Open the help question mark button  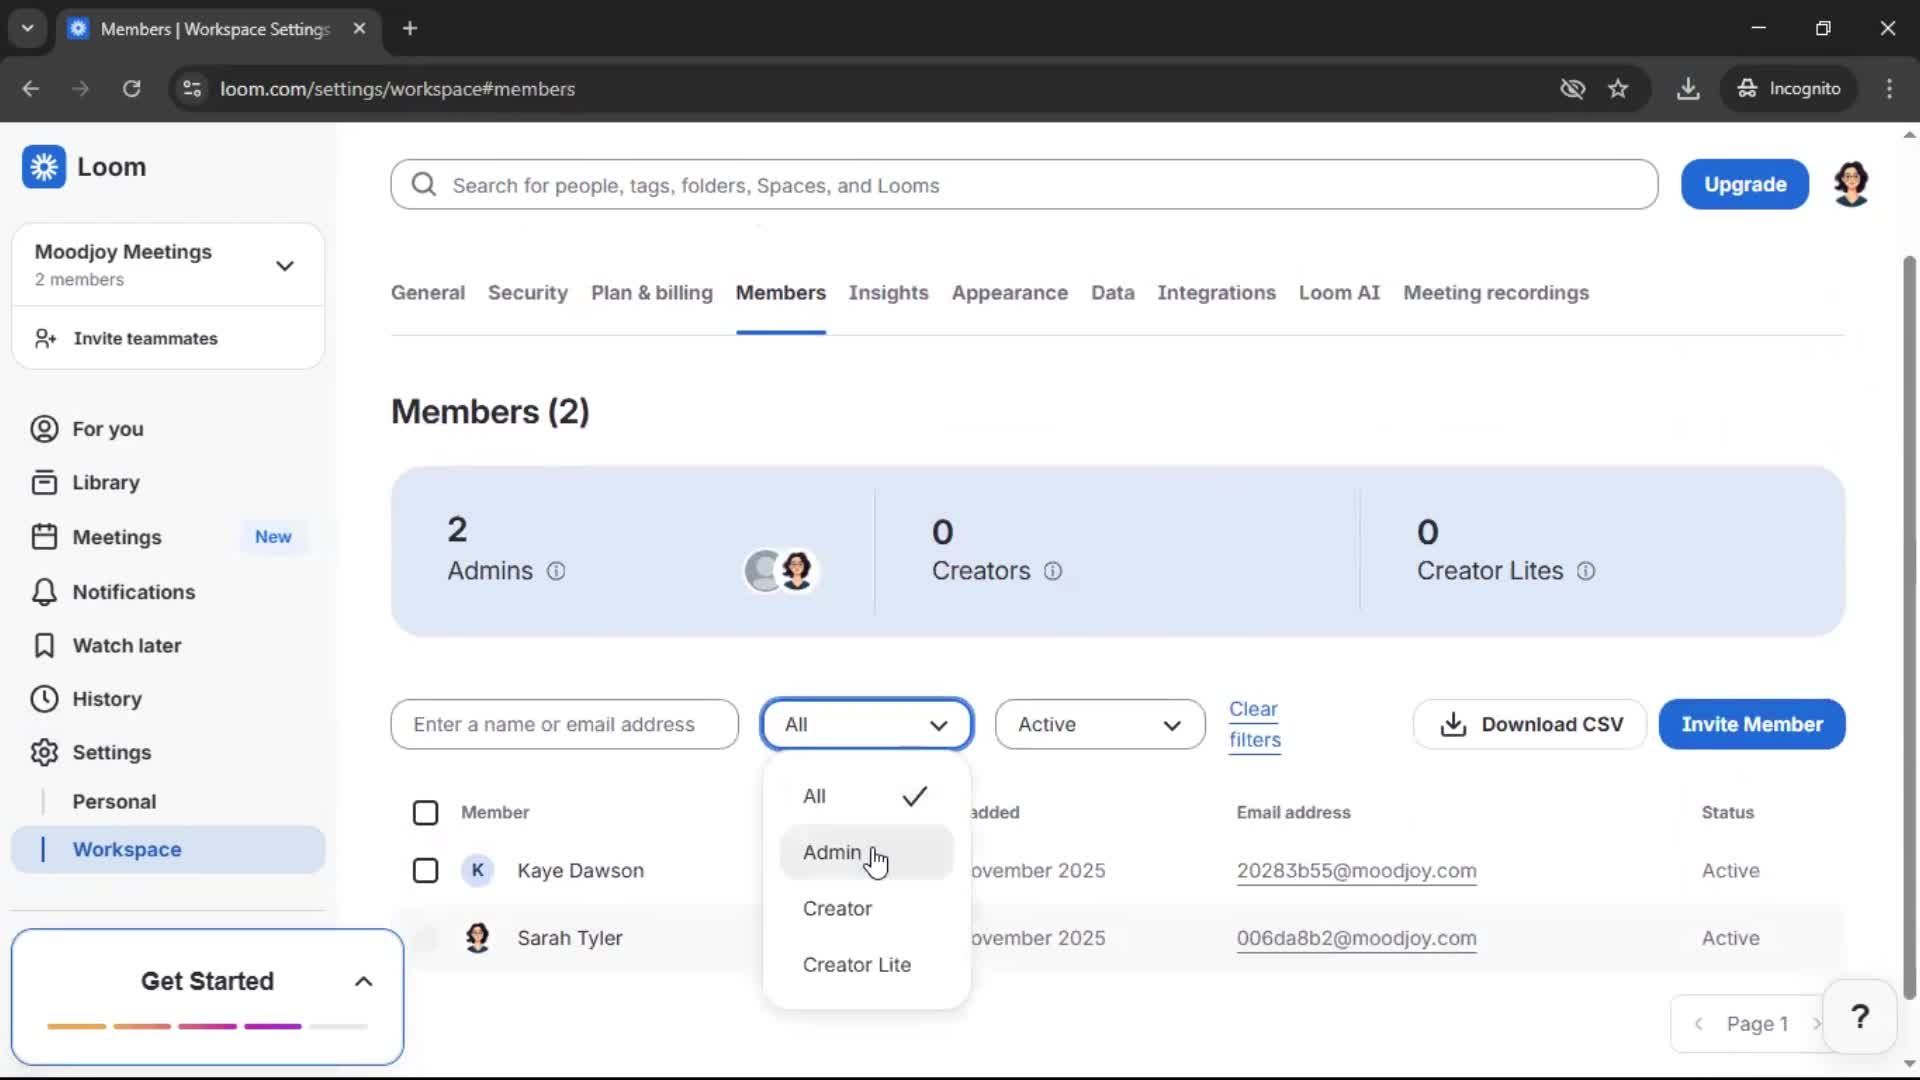tap(1859, 1017)
